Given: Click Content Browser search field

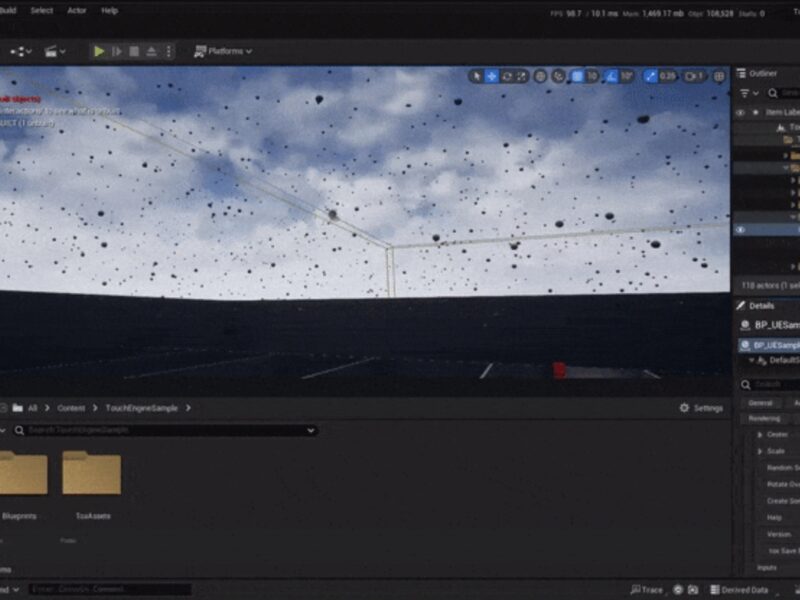Looking at the screenshot, I should click(x=166, y=431).
